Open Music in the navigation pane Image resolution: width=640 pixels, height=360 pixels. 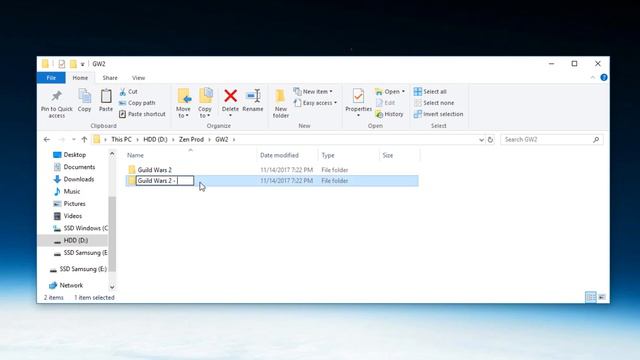point(67,191)
